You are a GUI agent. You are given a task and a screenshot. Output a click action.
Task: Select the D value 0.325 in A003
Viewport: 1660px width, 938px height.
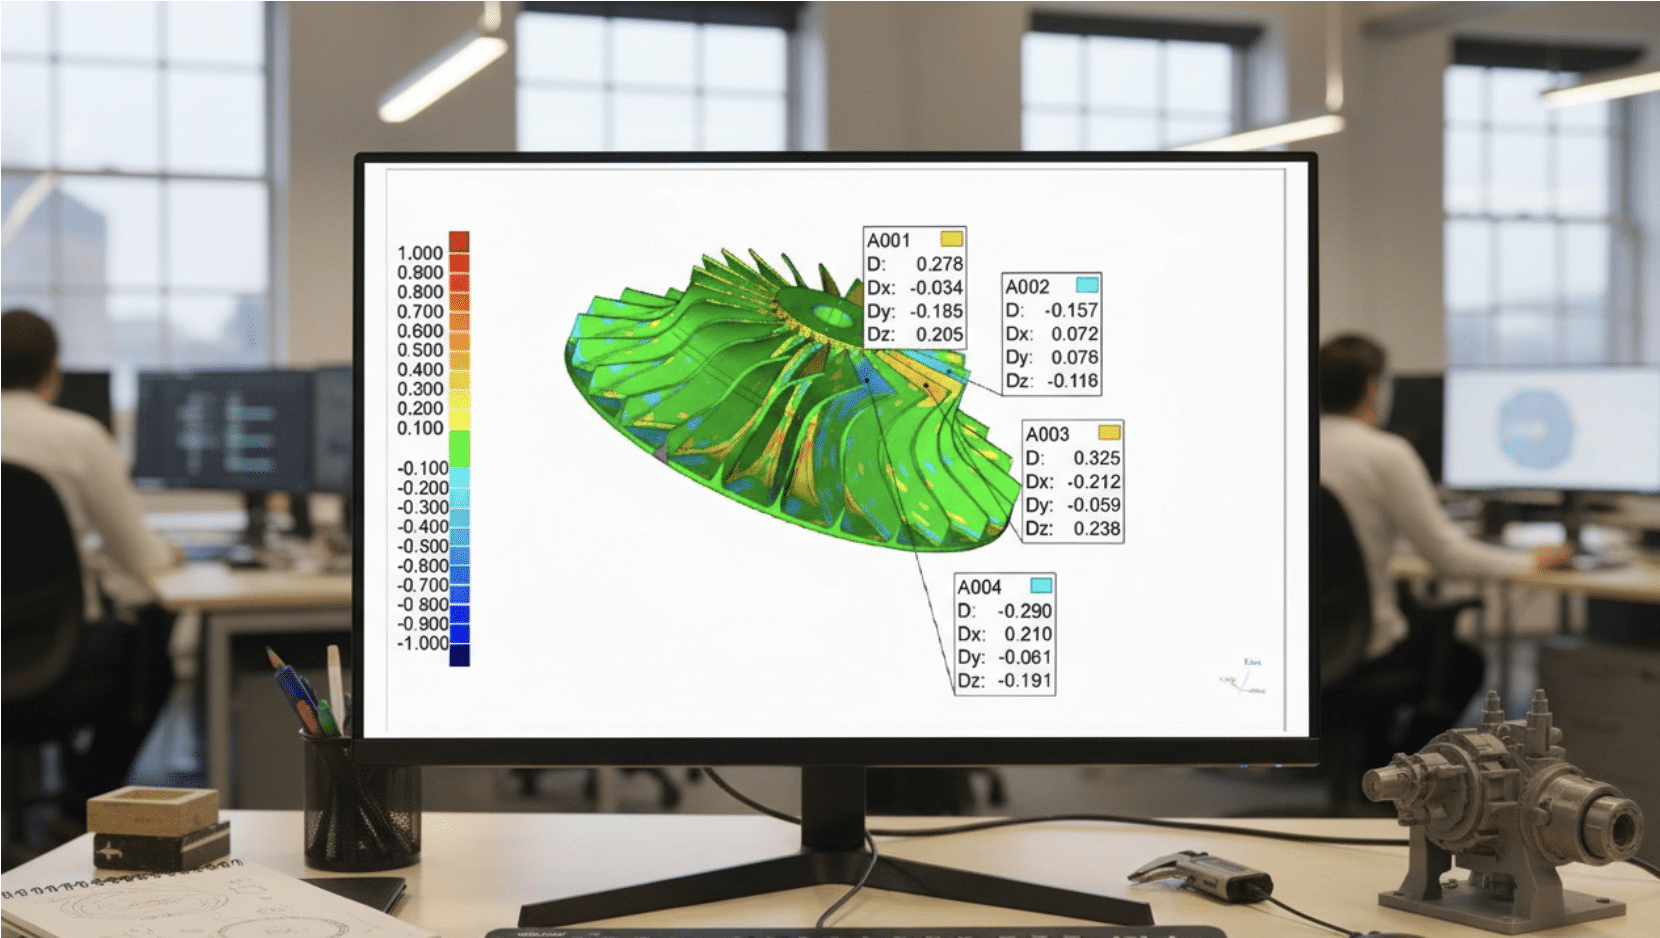click(x=1096, y=458)
